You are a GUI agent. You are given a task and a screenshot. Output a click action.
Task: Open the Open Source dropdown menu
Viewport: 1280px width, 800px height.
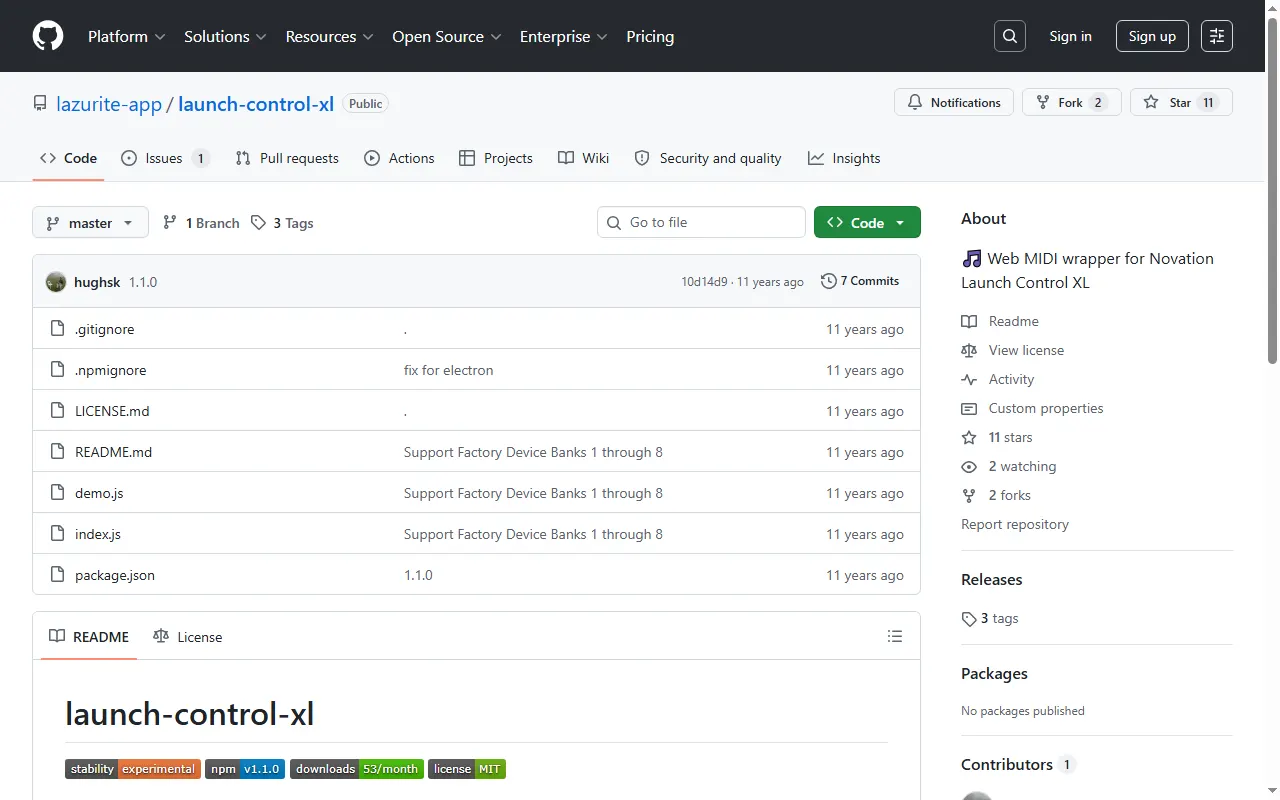click(x=447, y=36)
